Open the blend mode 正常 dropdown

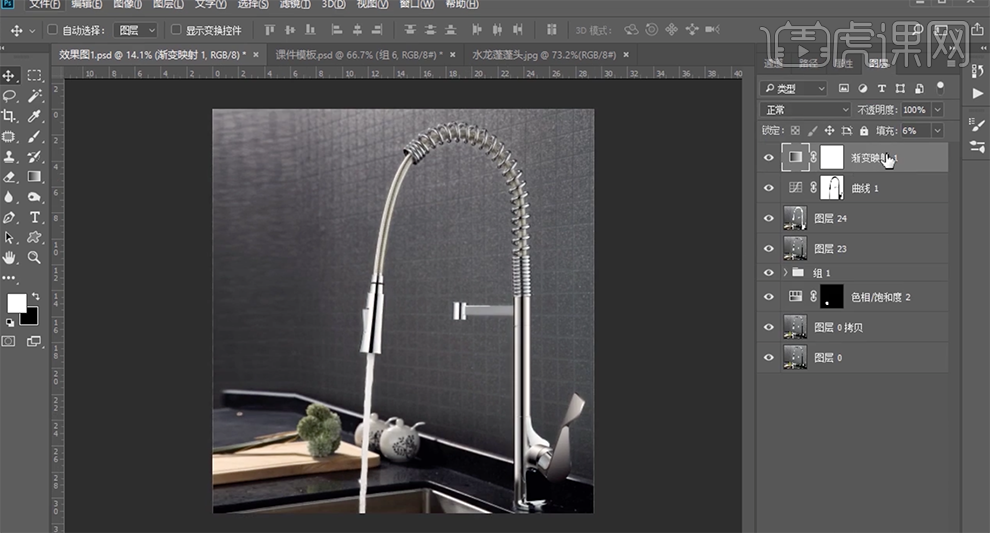pyautogui.click(x=805, y=109)
